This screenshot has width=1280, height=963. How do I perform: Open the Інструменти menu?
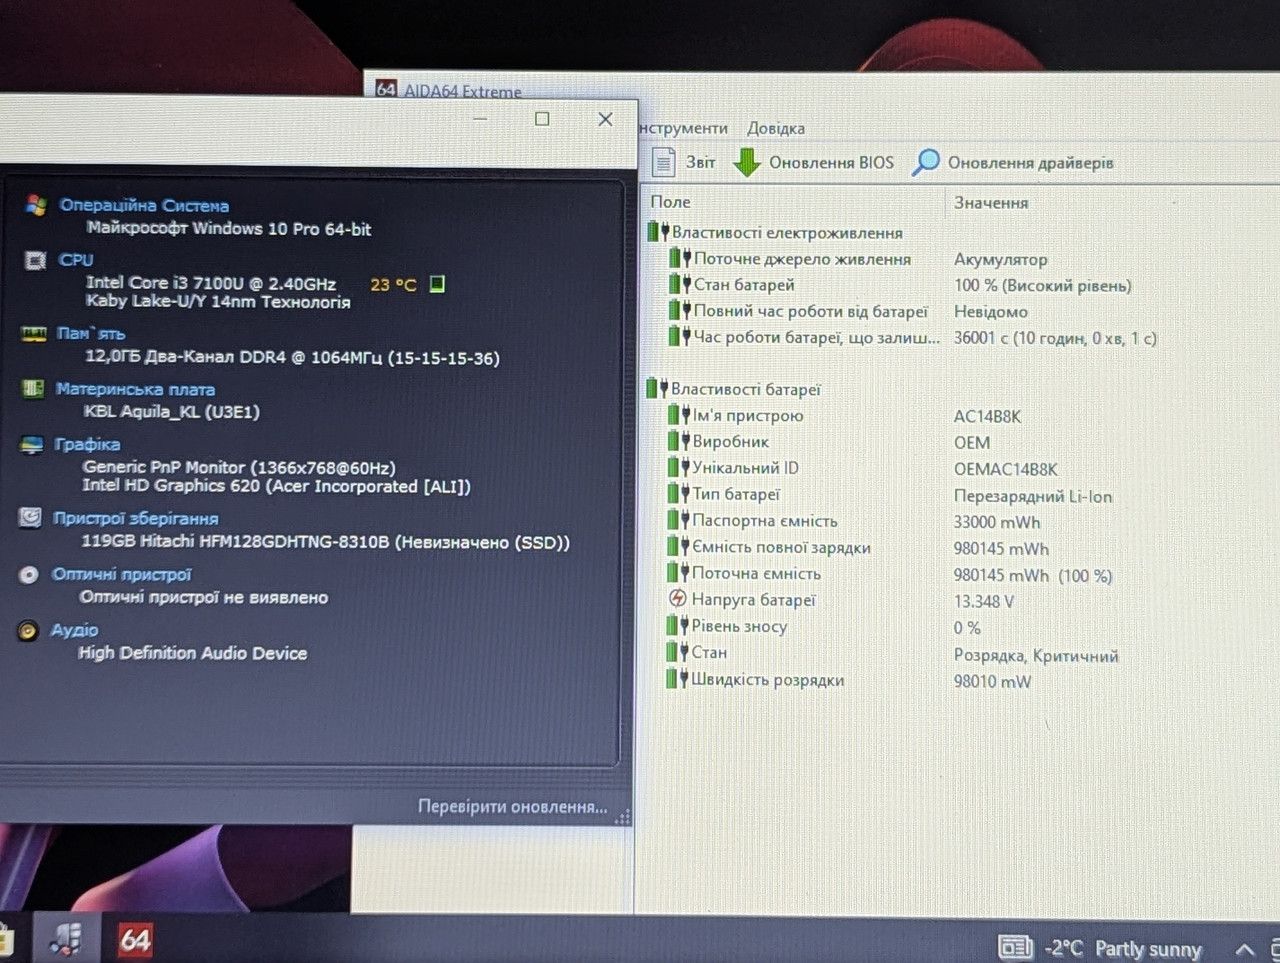click(684, 128)
